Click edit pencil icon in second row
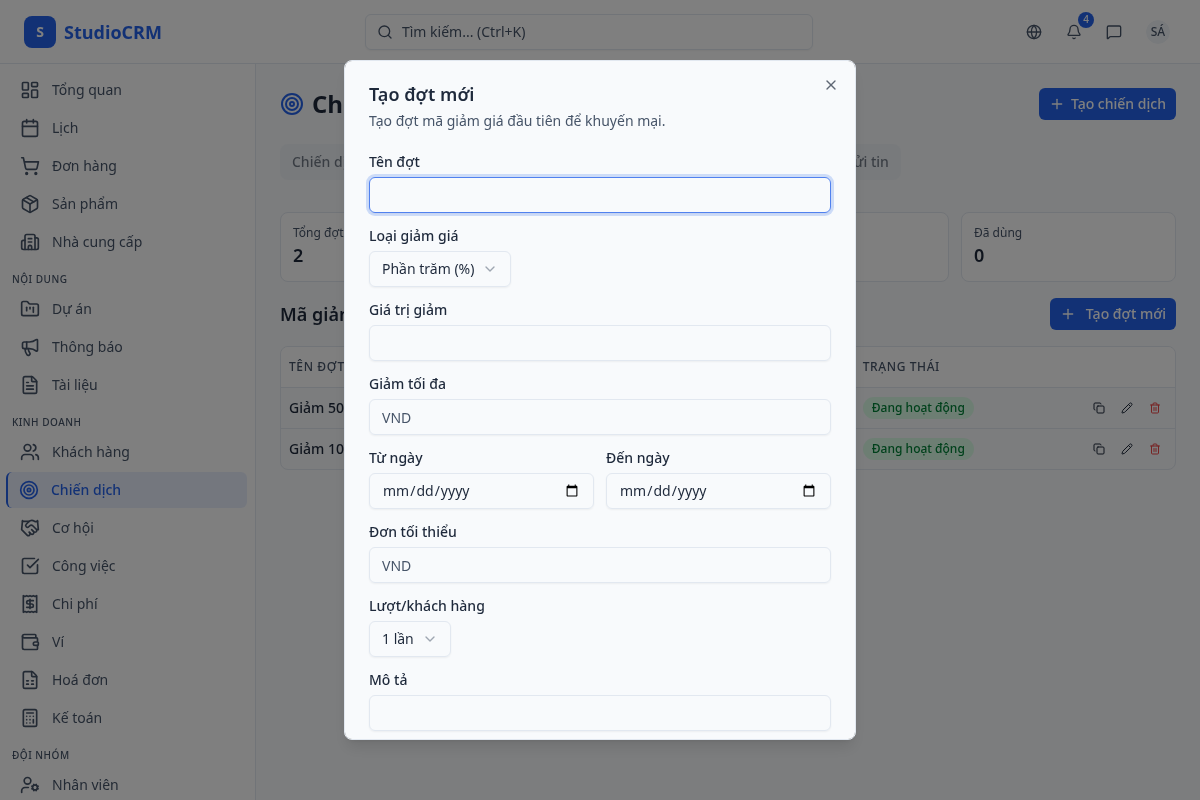The height and width of the screenshot is (800, 1200). [1127, 449]
